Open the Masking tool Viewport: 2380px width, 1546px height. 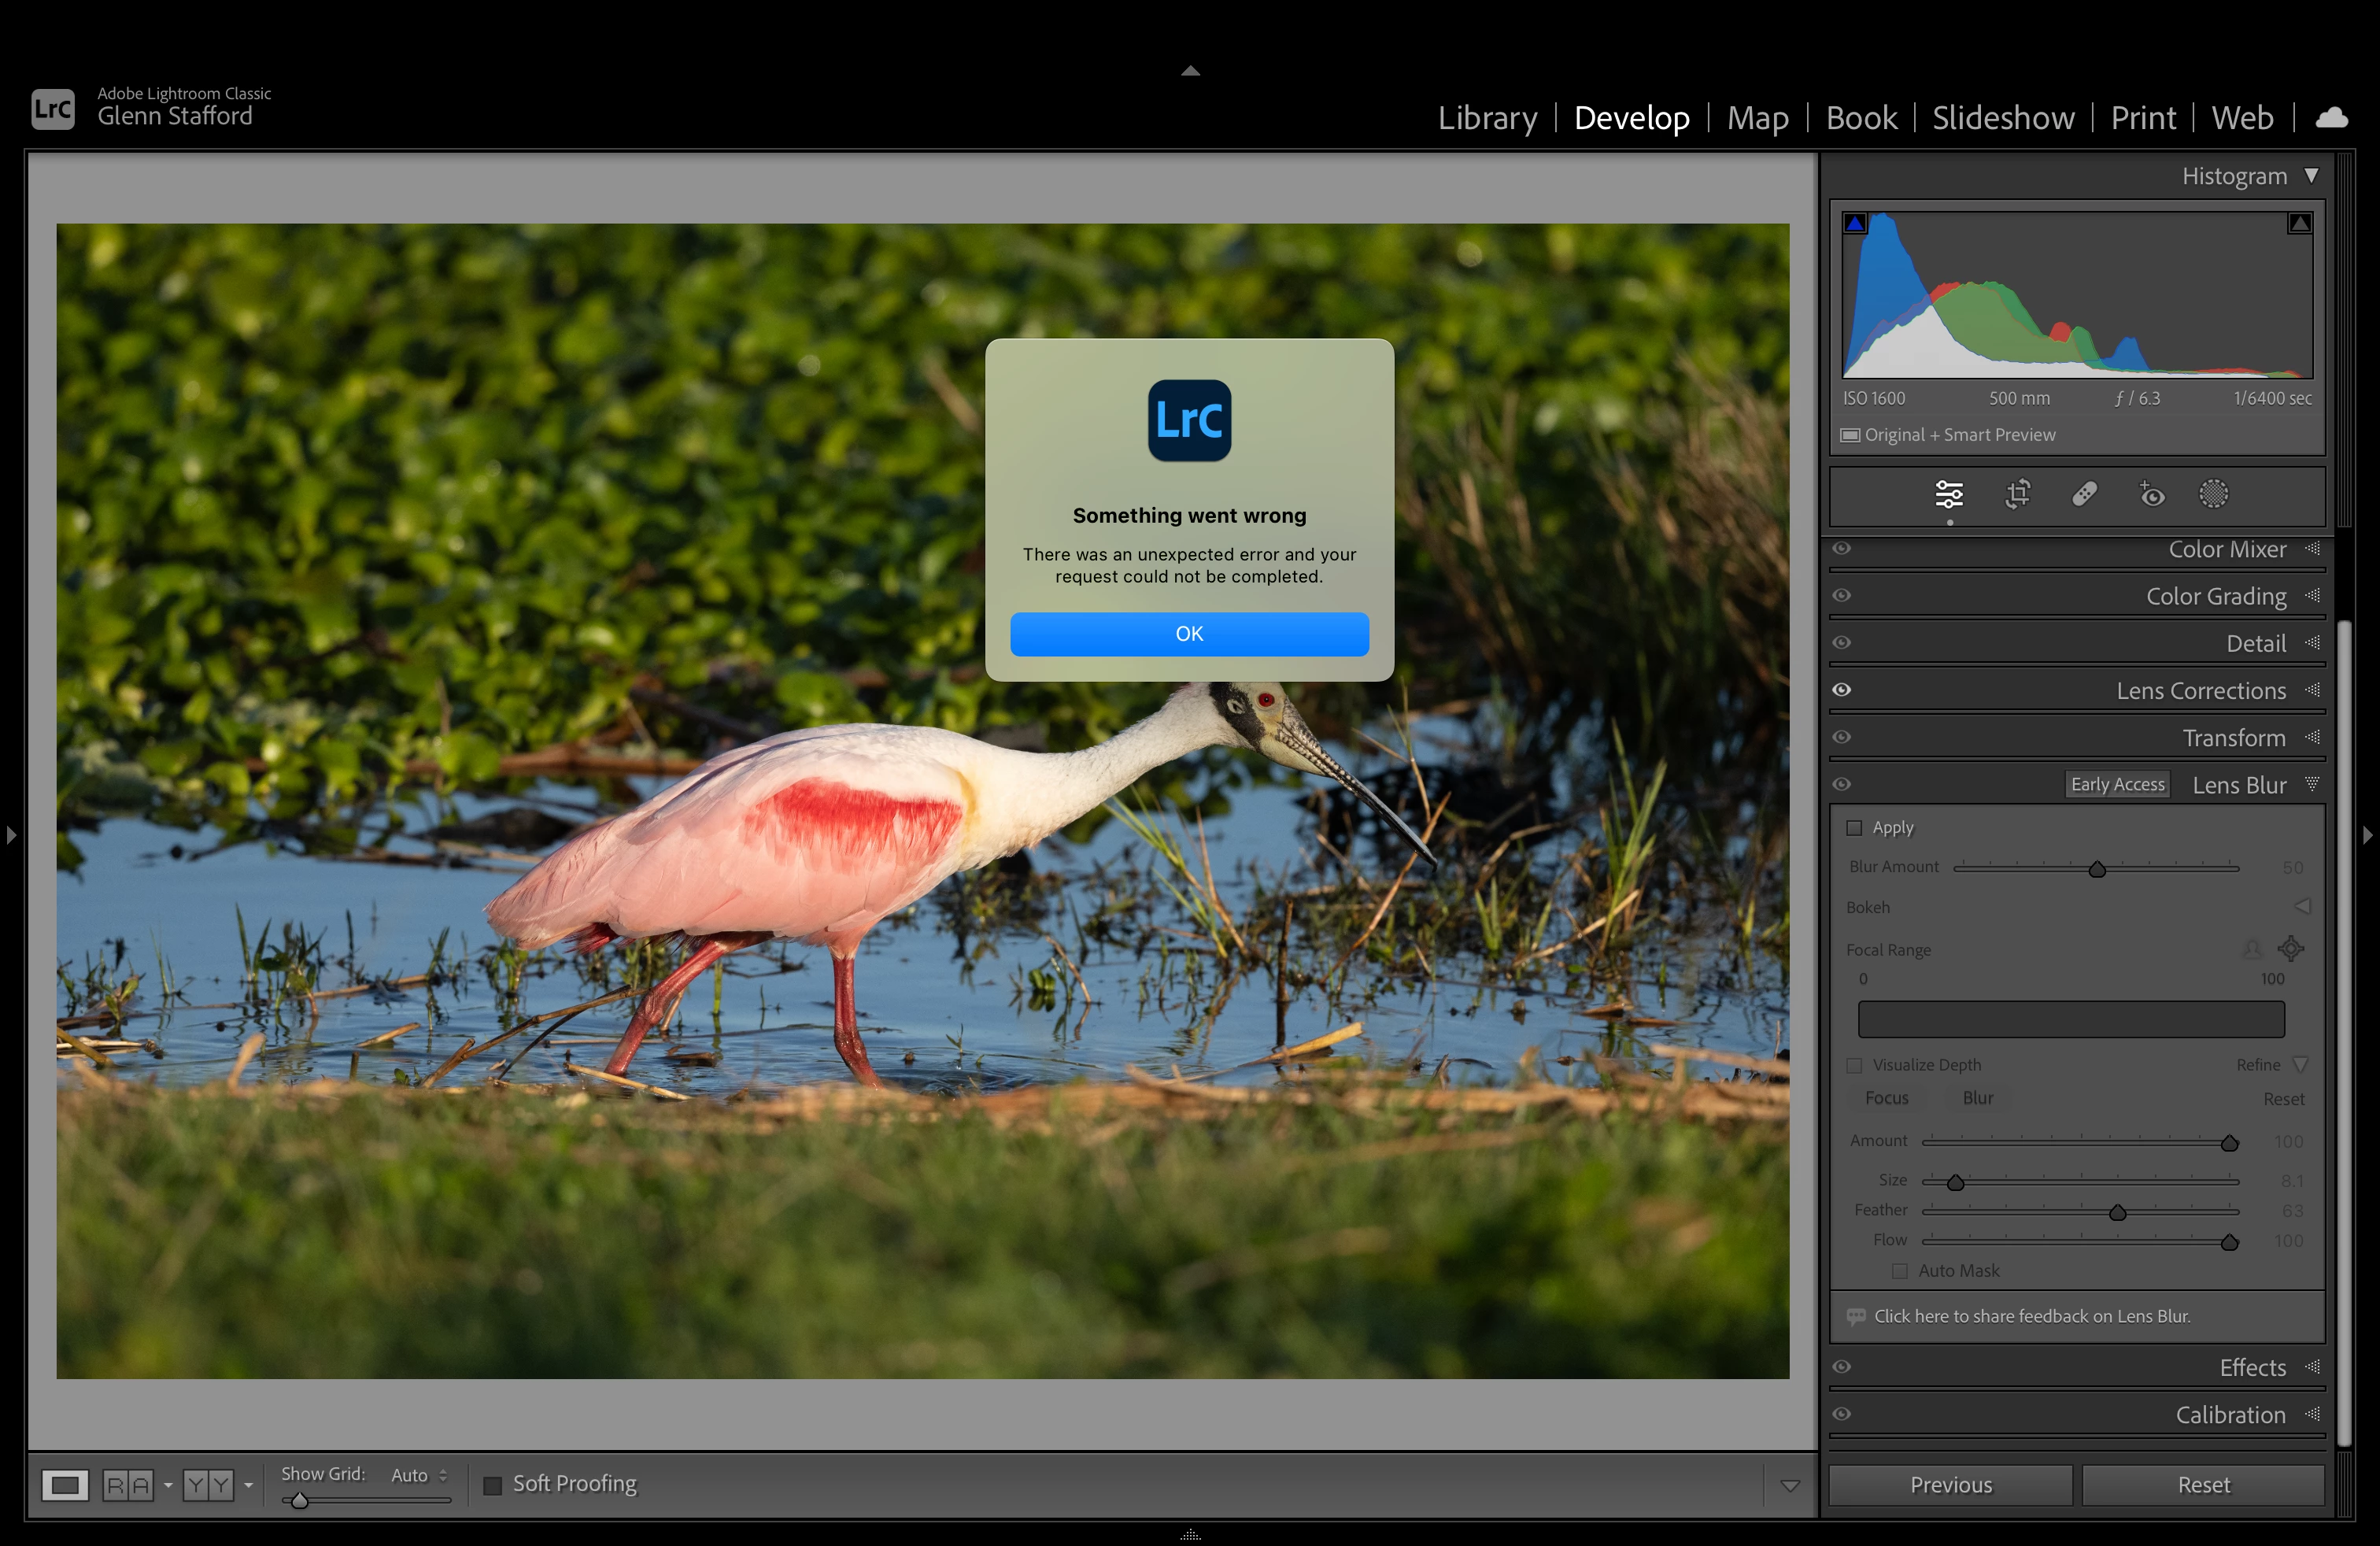pos(2213,494)
